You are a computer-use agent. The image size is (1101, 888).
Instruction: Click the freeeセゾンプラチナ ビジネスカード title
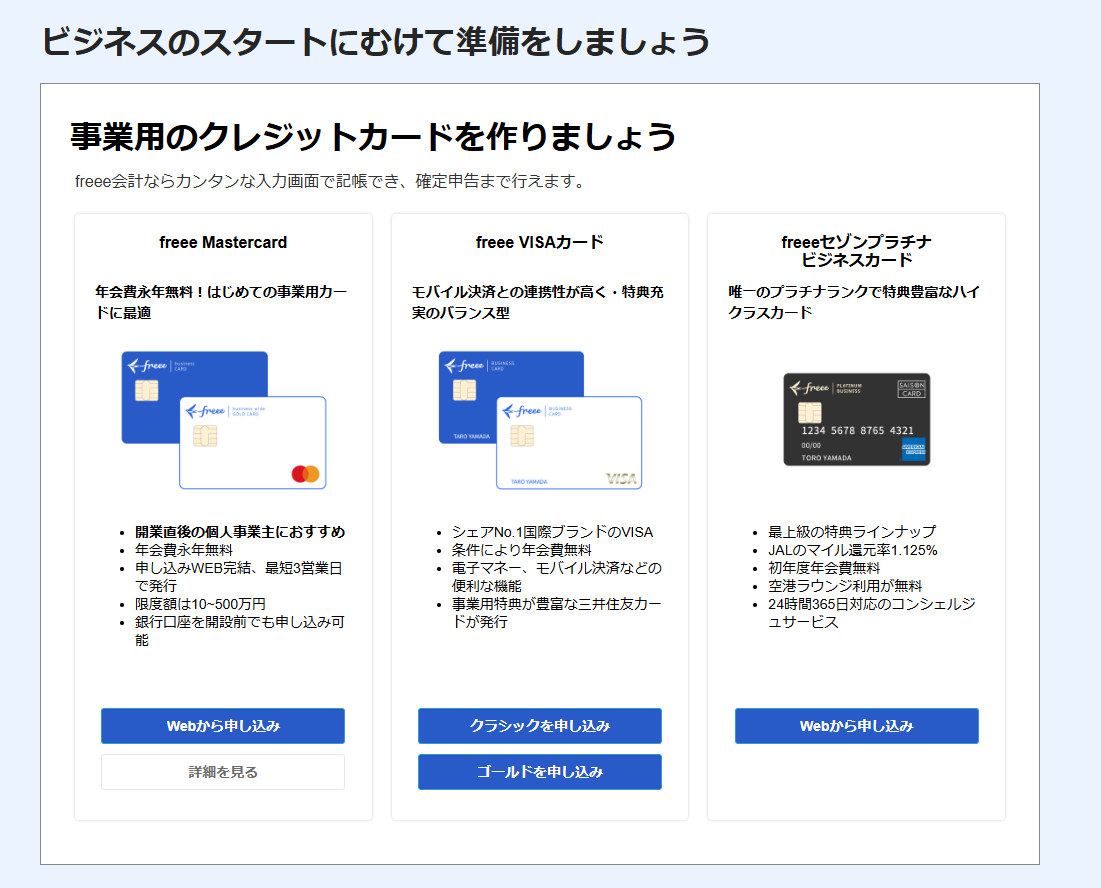tap(857, 251)
